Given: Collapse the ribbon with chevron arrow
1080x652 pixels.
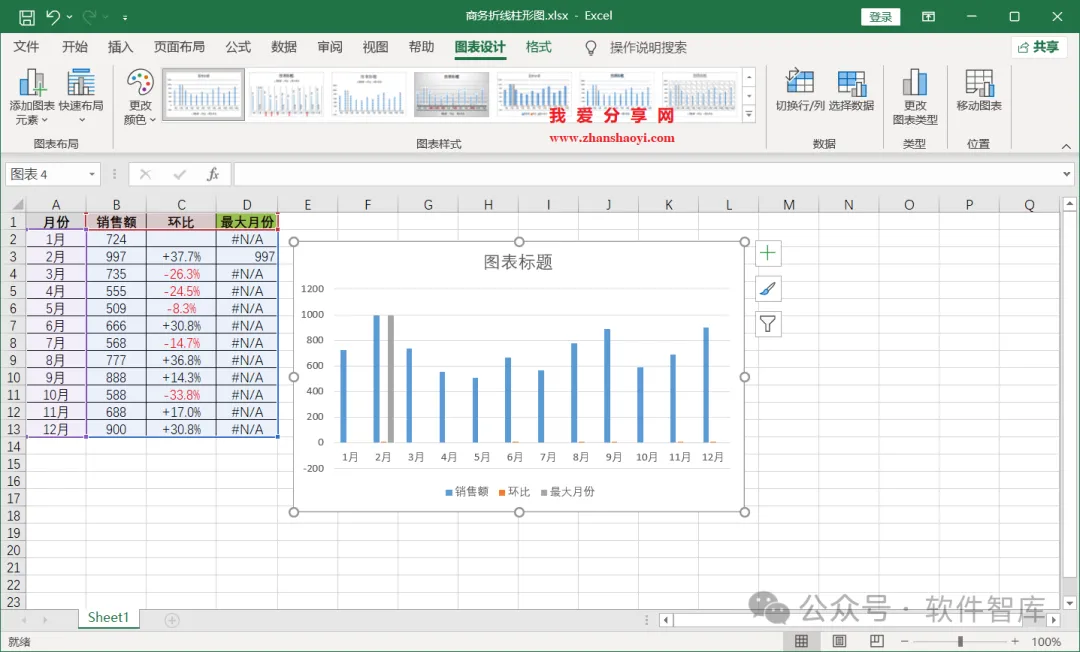Looking at the screenshot, I should tap(1066, 147).
